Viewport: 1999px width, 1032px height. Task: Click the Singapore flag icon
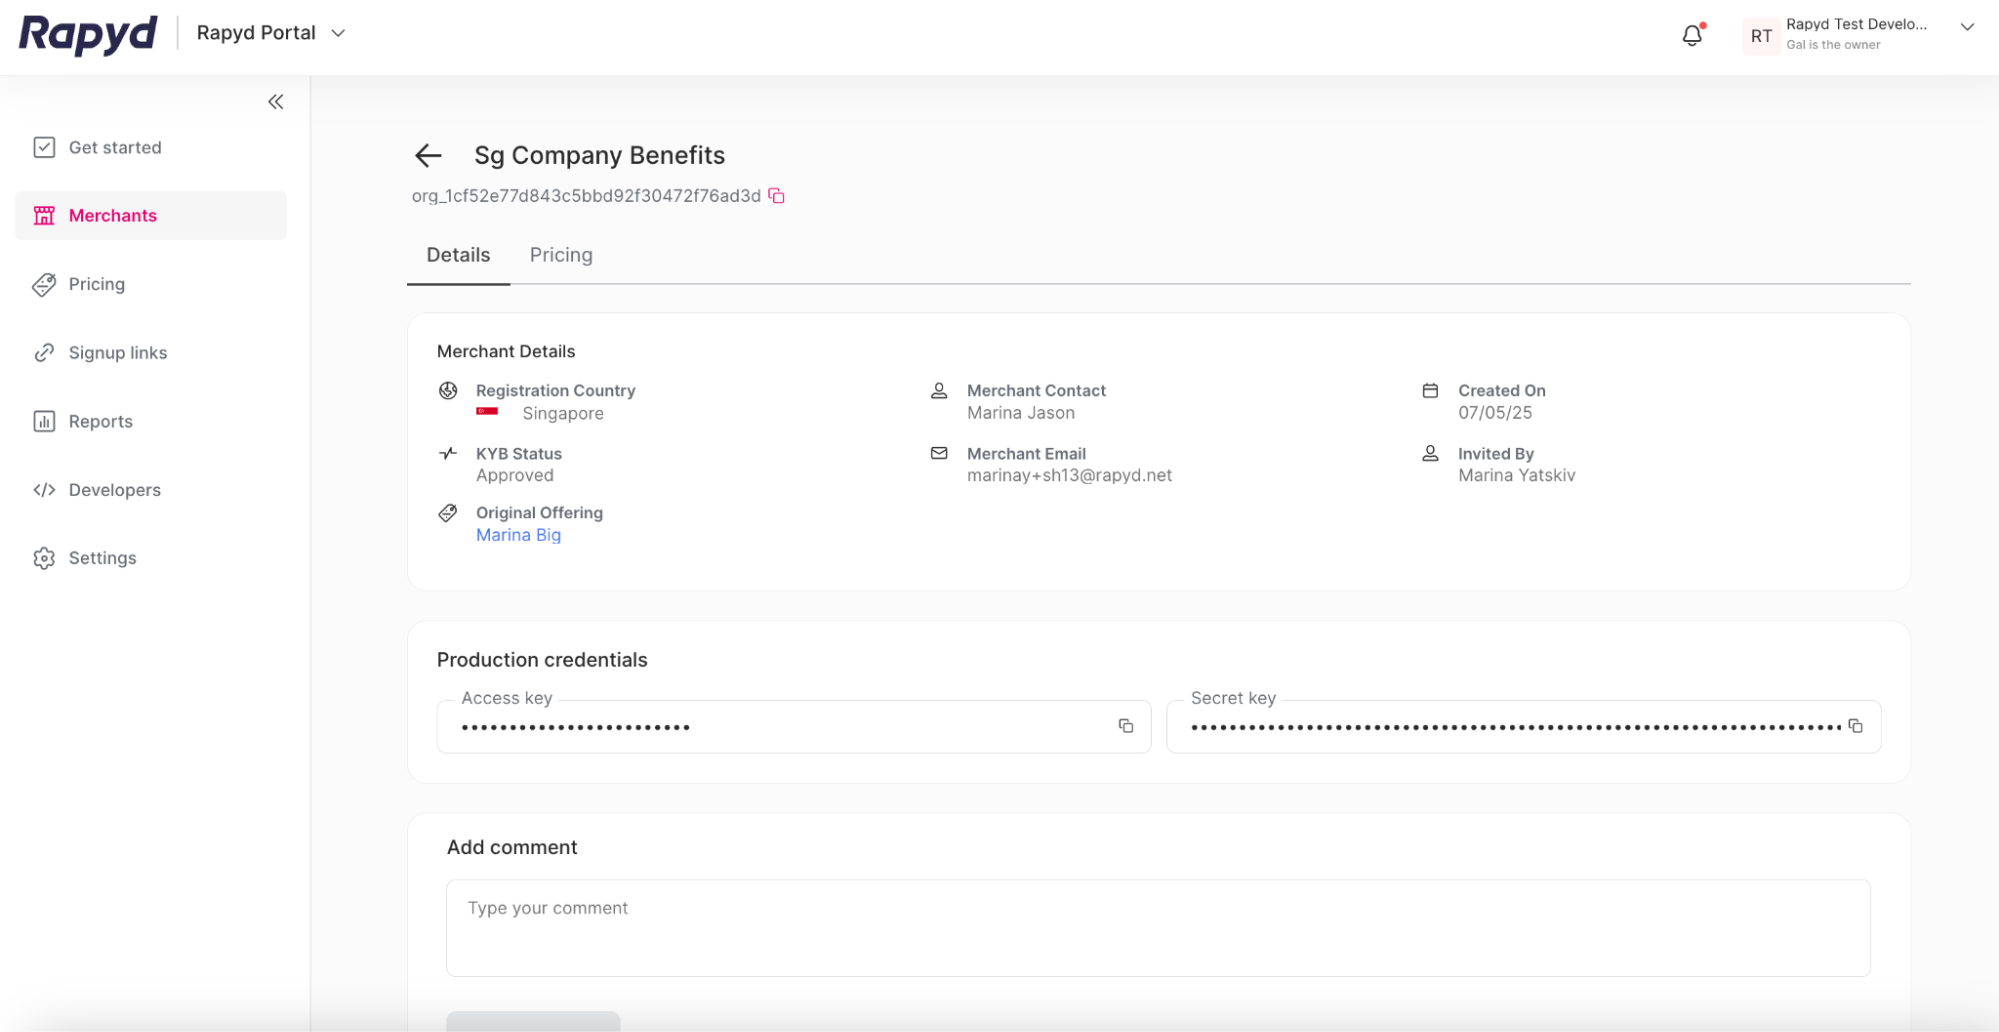click(x=487, y=412)
